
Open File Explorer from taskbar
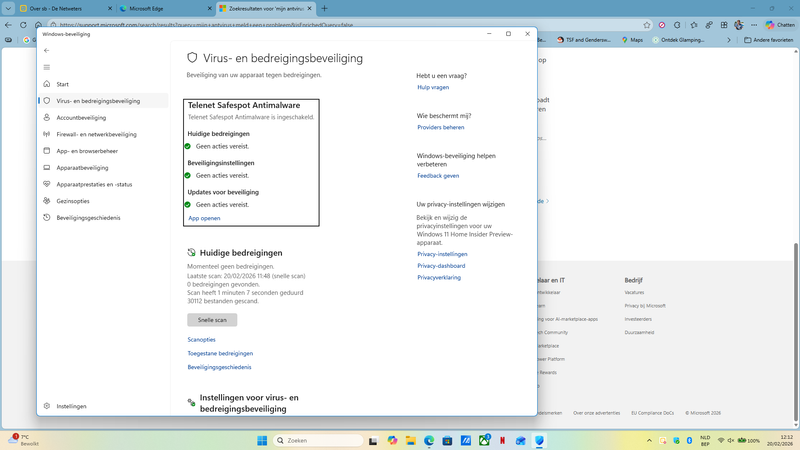(x=411, y=441)
